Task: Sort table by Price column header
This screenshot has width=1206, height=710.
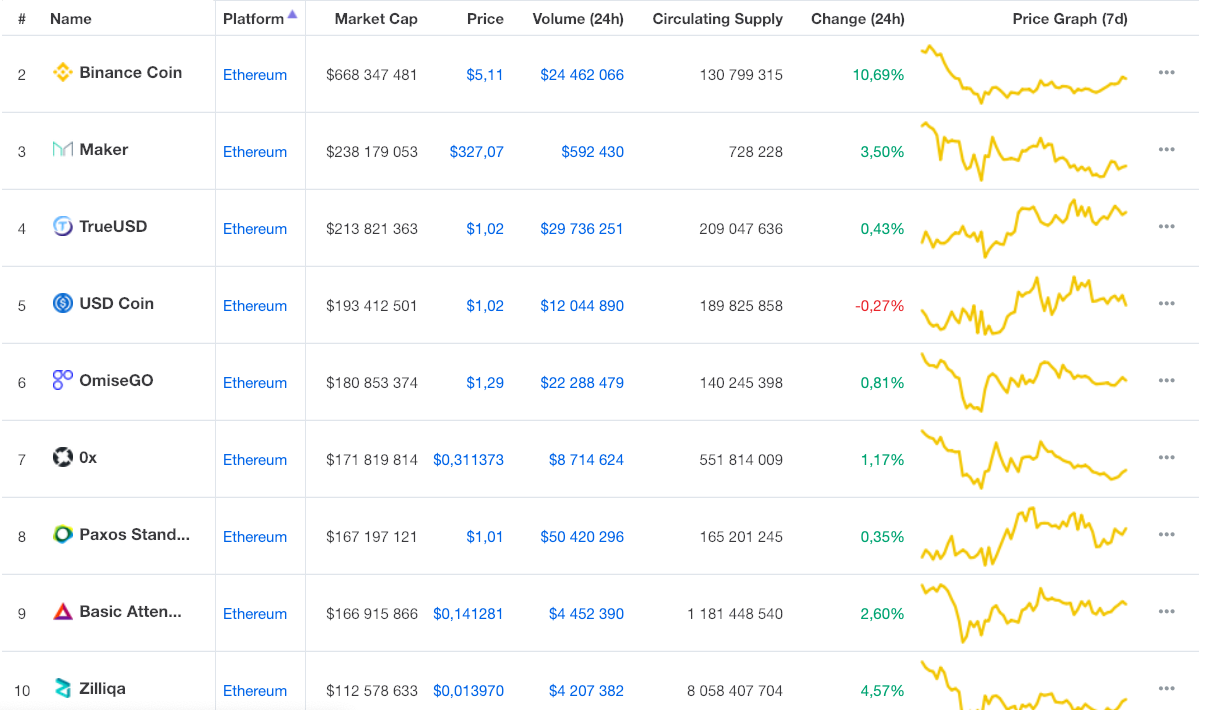Action: [485, 19]
